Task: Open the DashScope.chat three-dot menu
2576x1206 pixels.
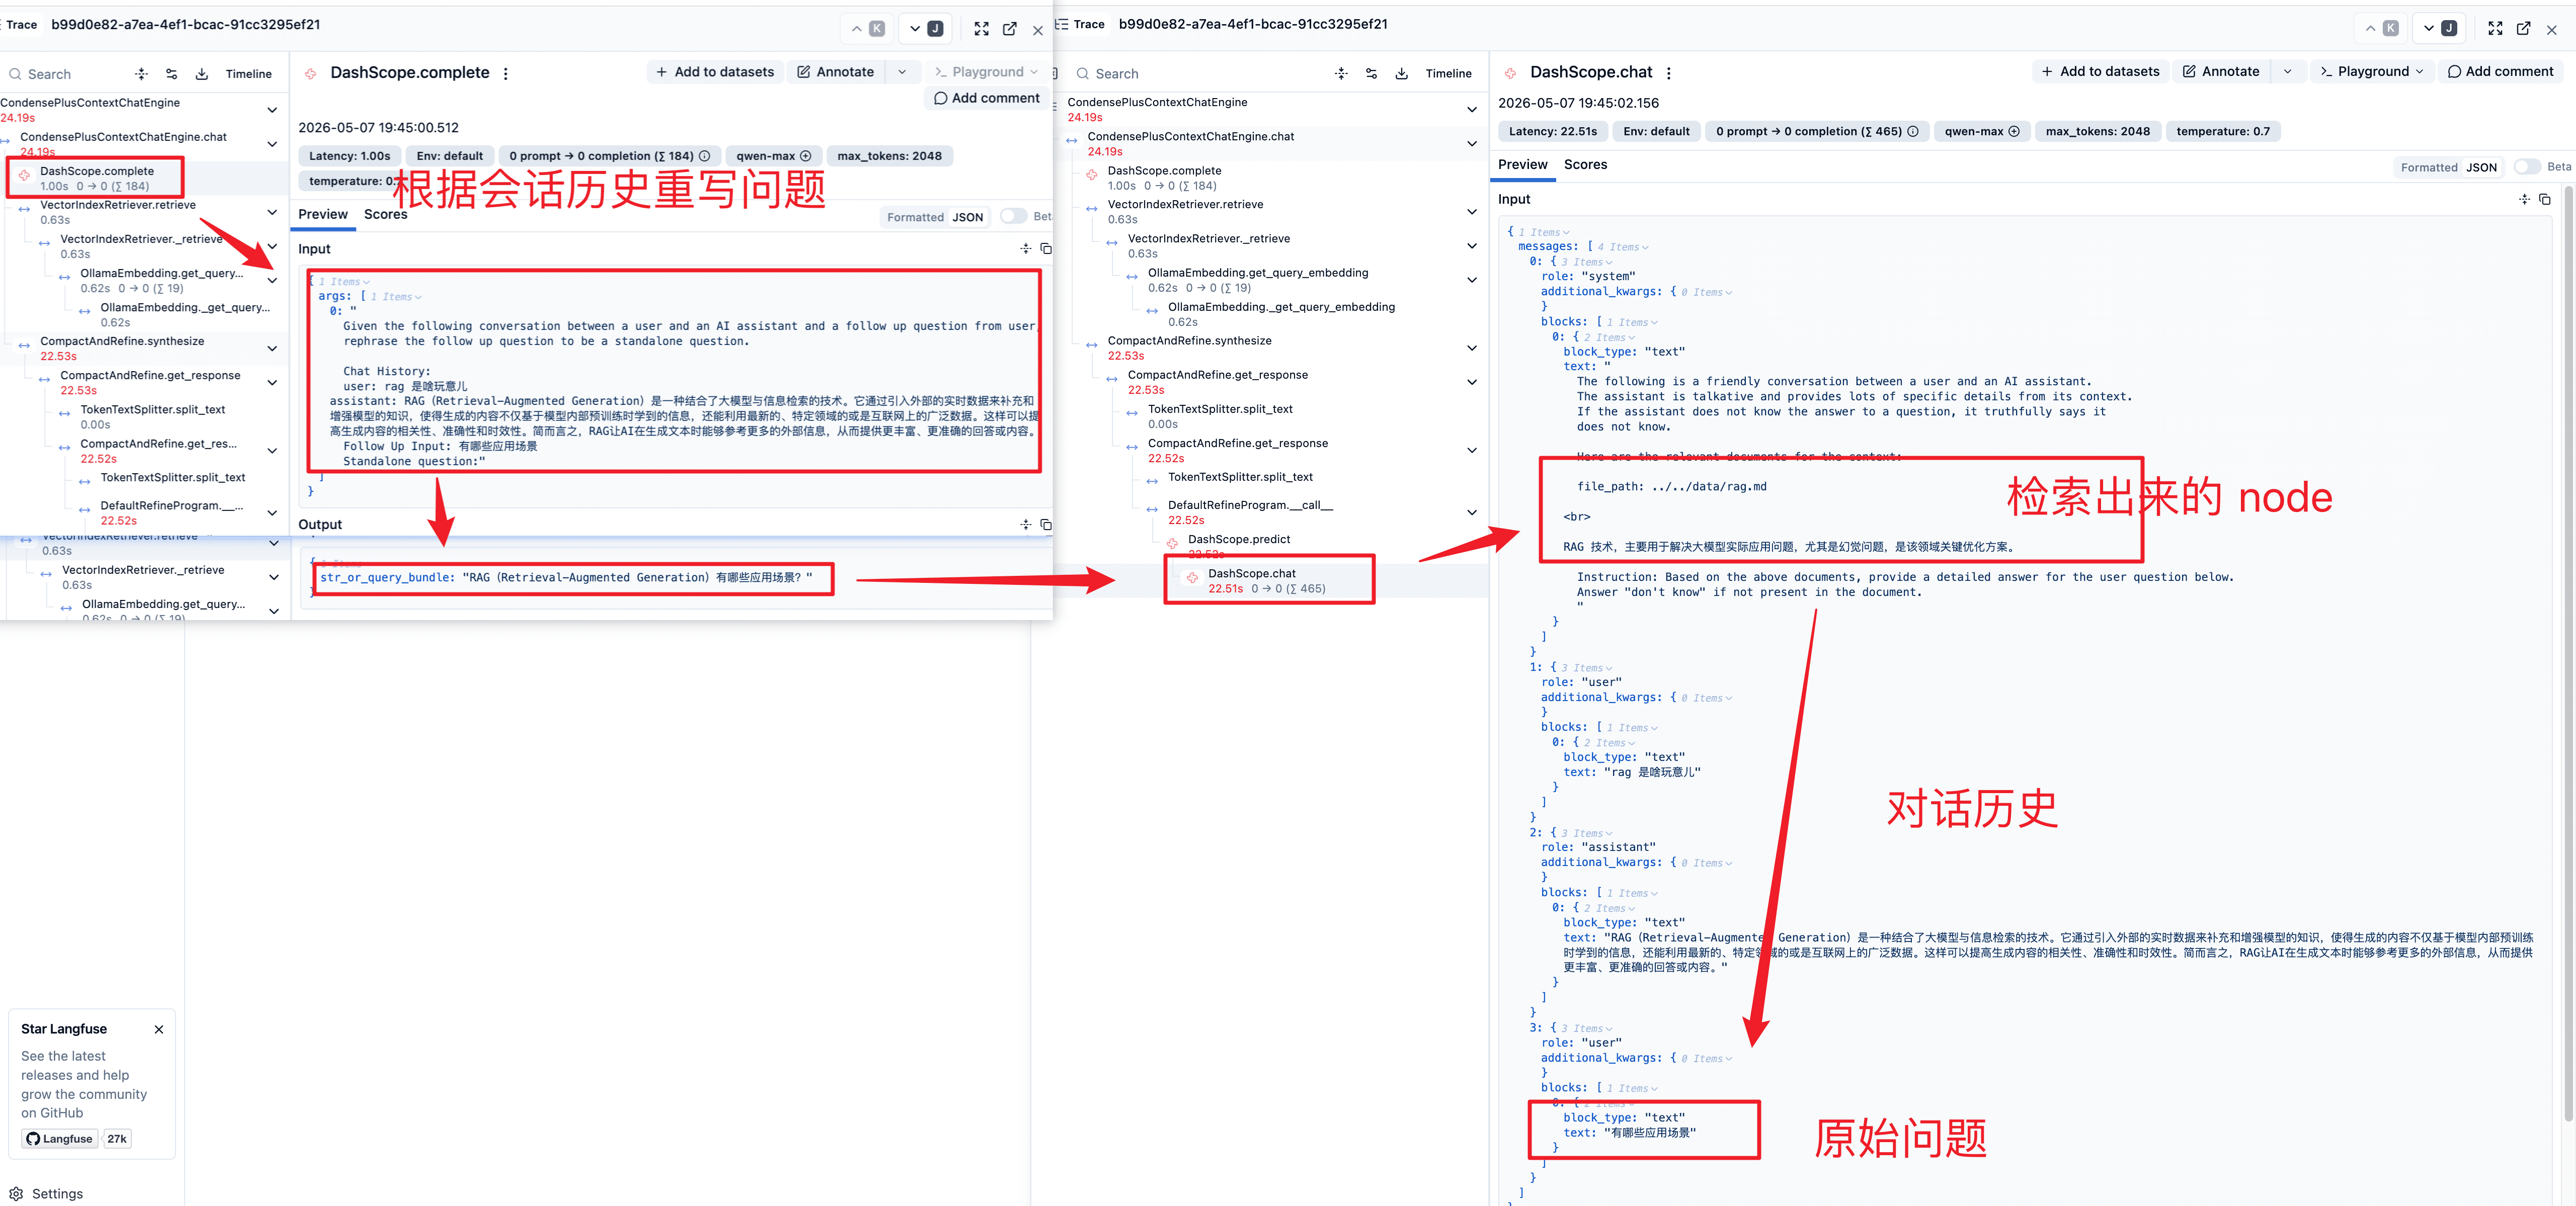Action: [x=1668, y=73]
